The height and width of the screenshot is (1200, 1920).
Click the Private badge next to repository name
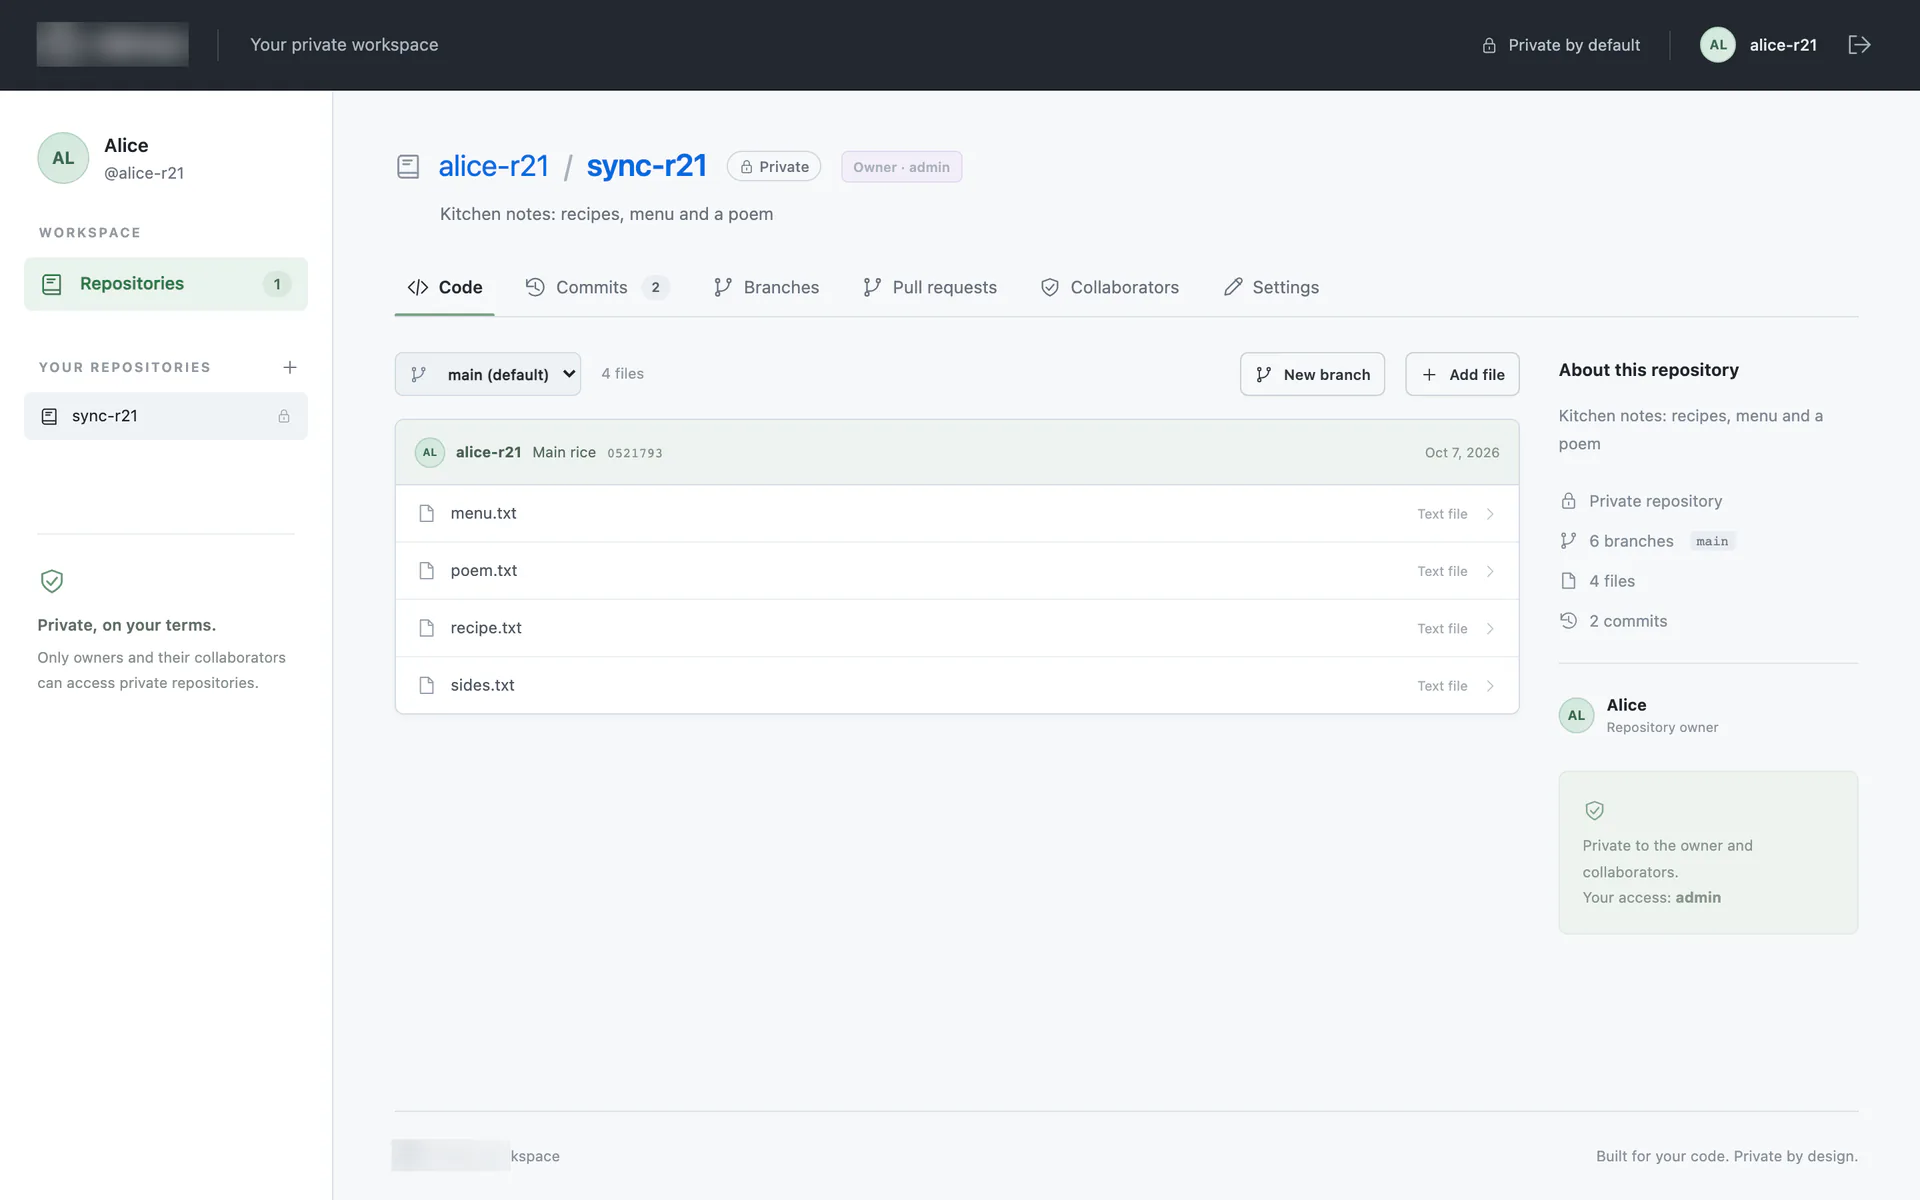774,167
